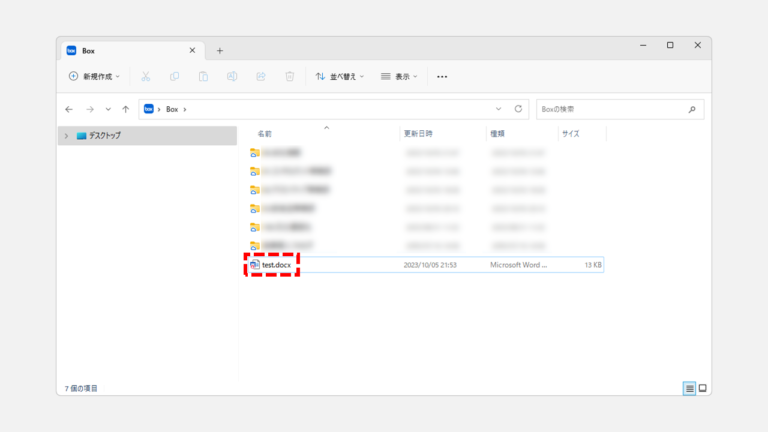
Task: Click the search magnifier icon
Action: point(692,109)
